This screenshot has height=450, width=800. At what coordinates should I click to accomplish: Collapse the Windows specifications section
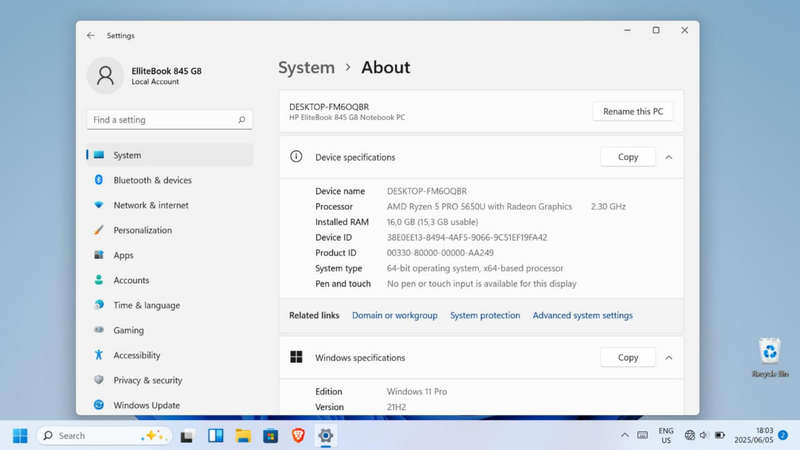pyautogui.click(x=669, y=358)
